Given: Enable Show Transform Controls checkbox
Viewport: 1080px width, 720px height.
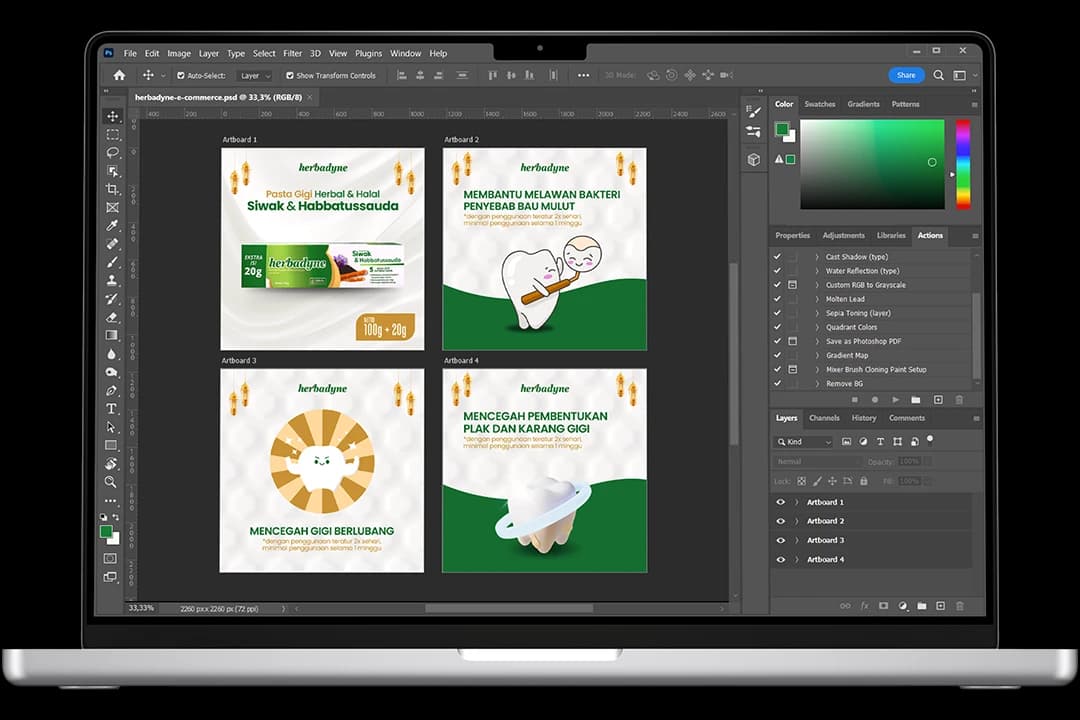Looking at the screenshot, I should point(290,76).
